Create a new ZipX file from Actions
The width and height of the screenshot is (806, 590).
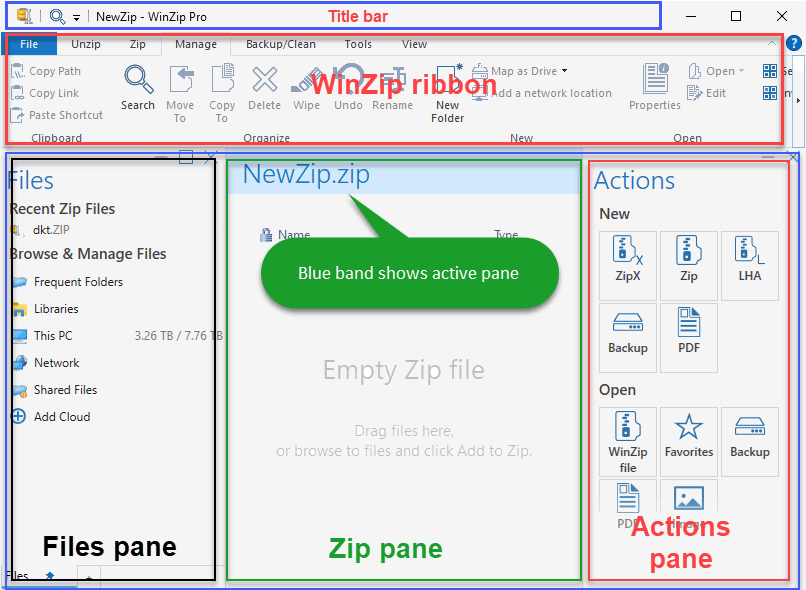click(628, 266)
